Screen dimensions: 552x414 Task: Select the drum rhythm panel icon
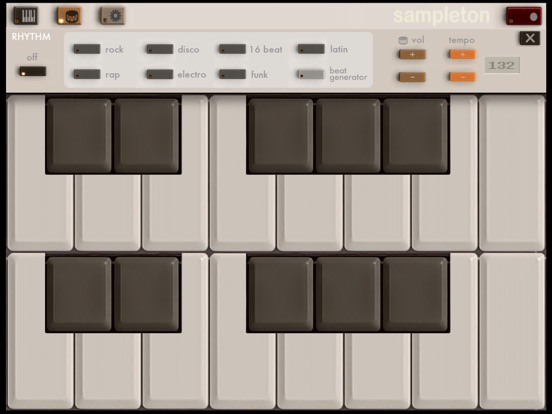(69, 16)
